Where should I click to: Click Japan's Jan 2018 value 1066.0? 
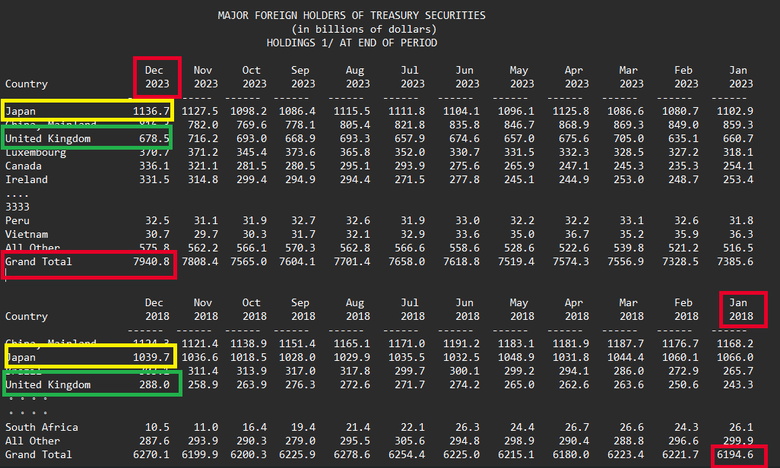point(735,357)
